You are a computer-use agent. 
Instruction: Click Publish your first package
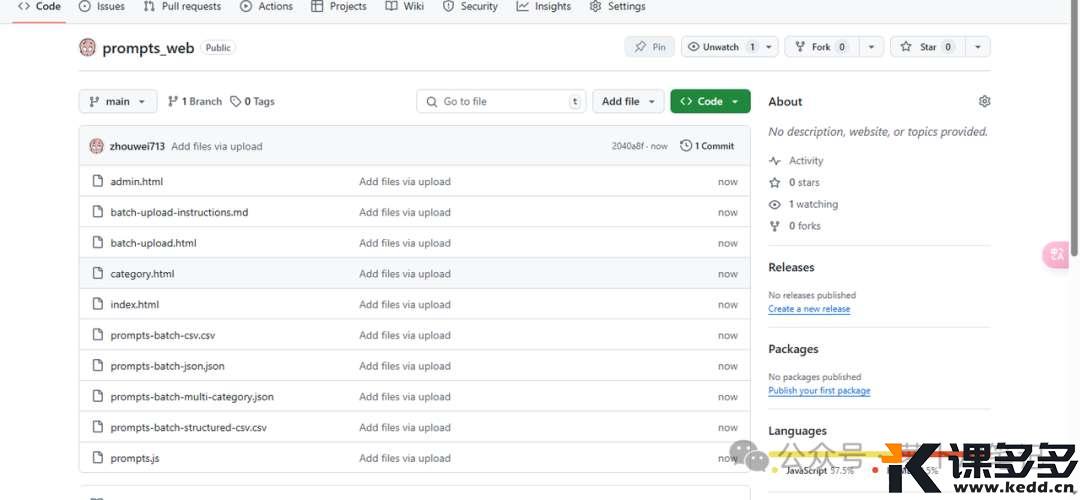pyautogui.click(x=820, y=391)
